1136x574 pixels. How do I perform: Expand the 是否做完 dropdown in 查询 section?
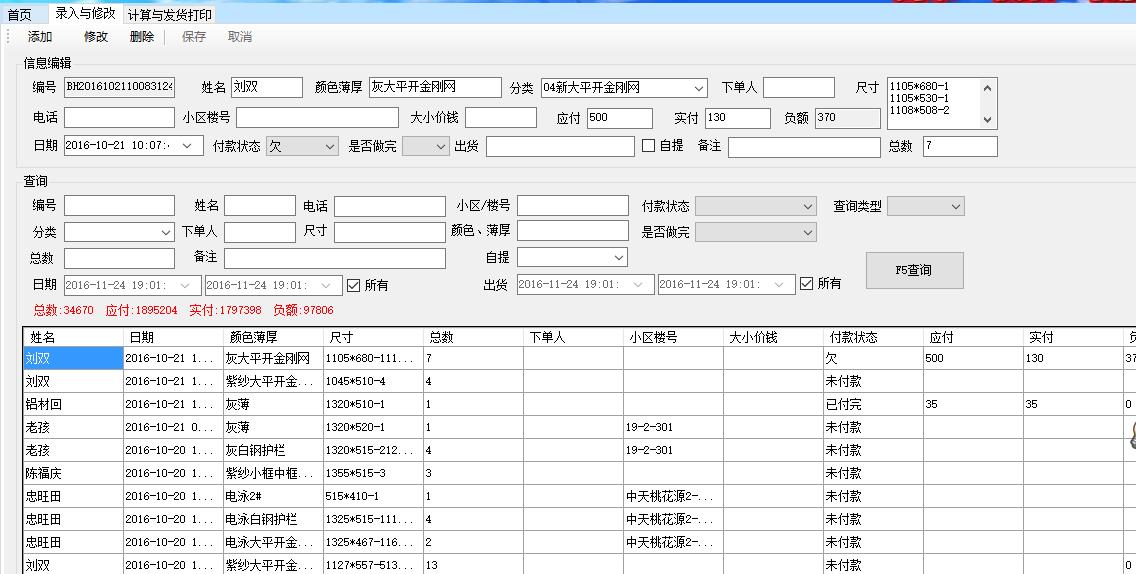(x=807, y=232)
